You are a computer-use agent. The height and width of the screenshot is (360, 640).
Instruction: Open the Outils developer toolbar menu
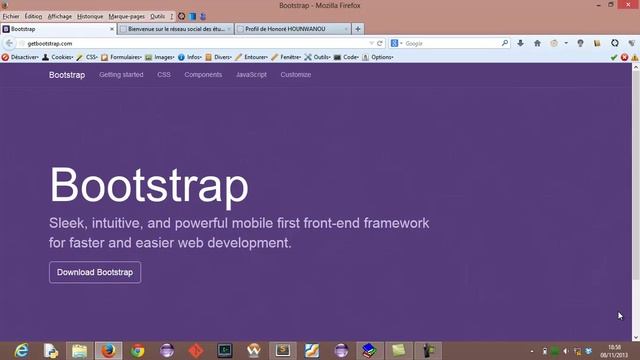click(317, 57)
